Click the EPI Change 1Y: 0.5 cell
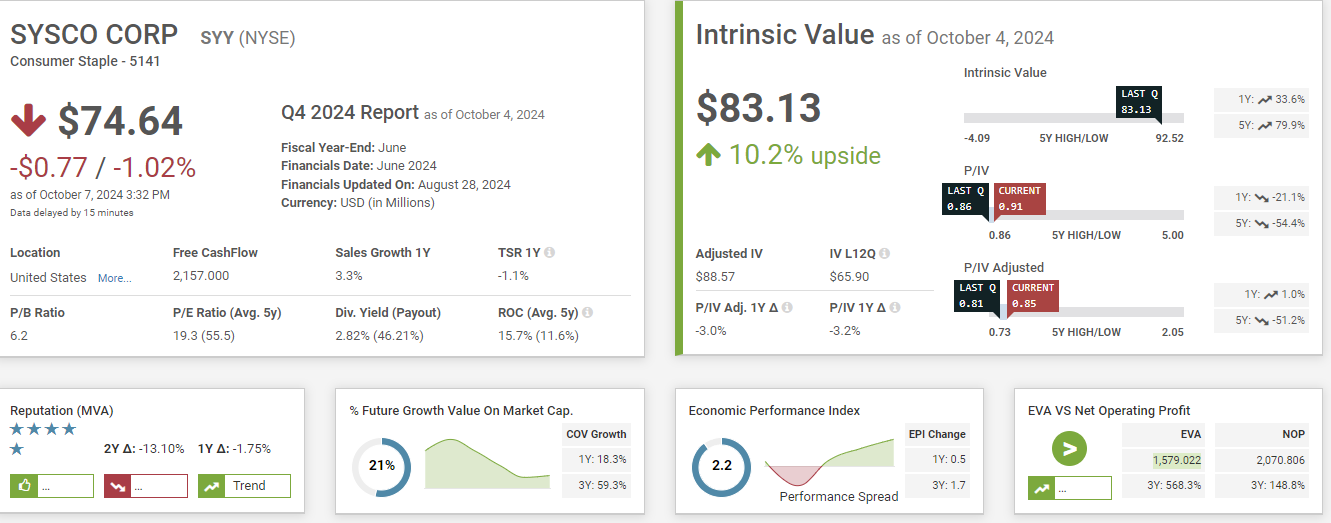Viewport: 1331px width, 523px height. [937, 459]
